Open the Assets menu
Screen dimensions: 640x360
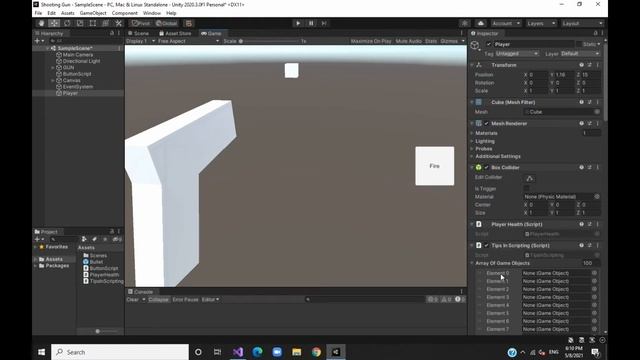click(x=68, y=13)
